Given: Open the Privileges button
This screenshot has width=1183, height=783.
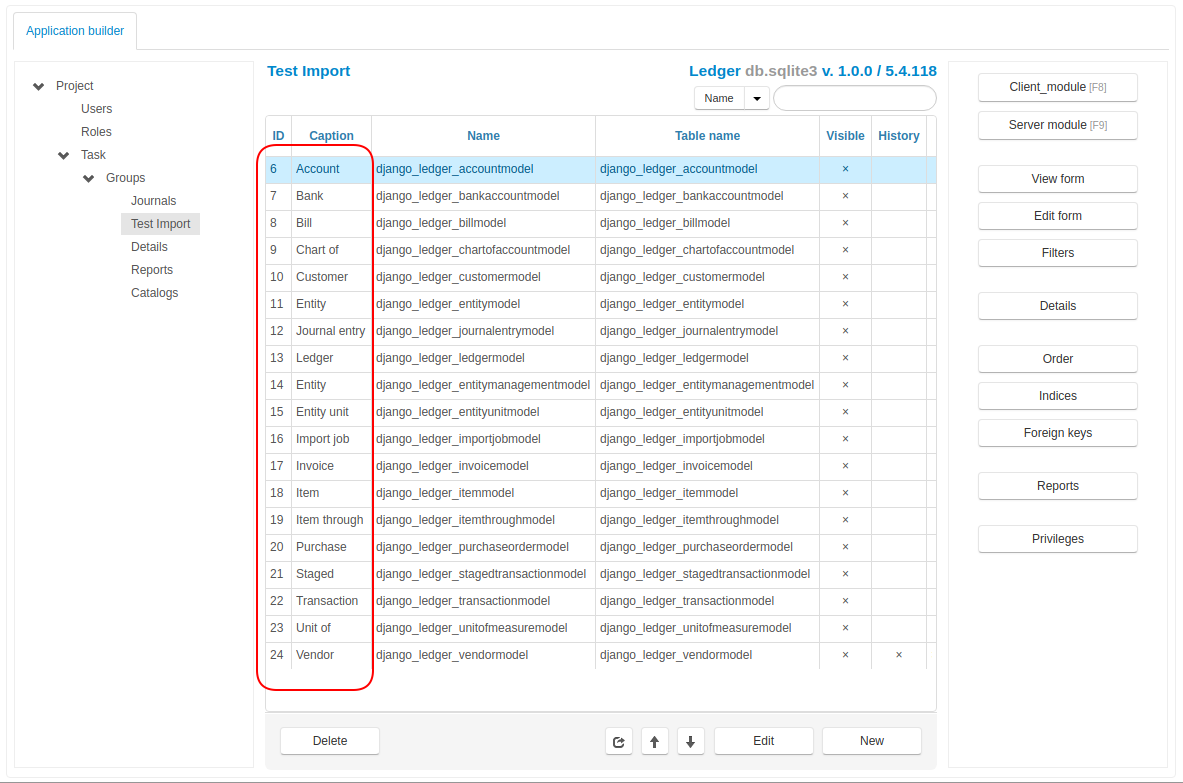Looking at the screenshot, I should pyautogui.click(x=1058, y=539).
